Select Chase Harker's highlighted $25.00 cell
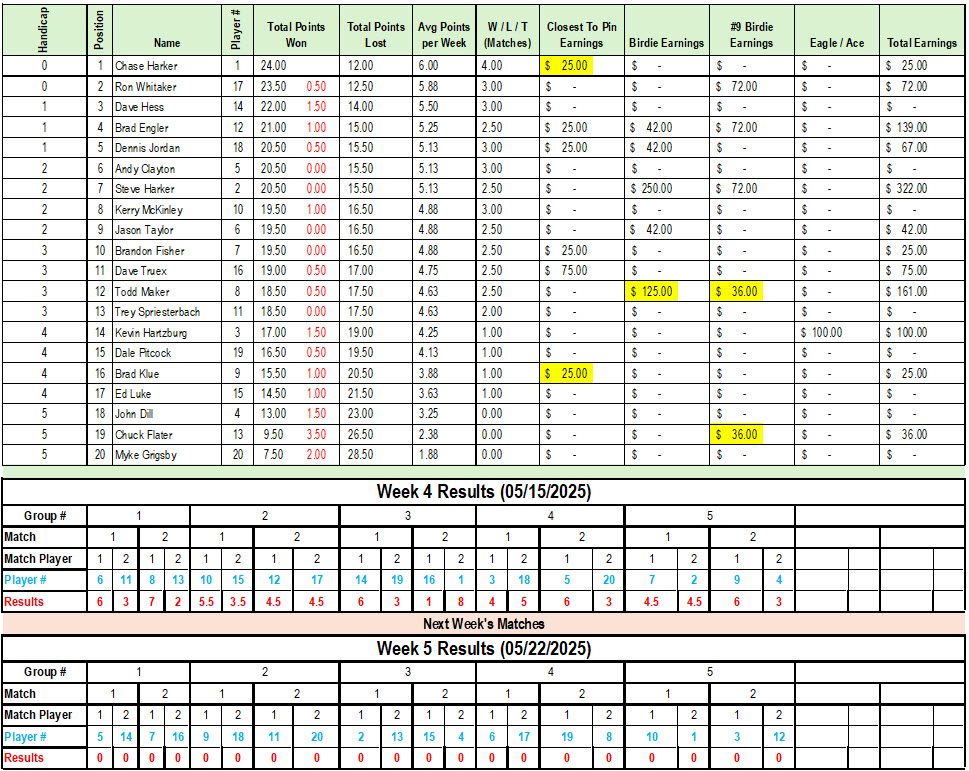 [x=567, y=66]
